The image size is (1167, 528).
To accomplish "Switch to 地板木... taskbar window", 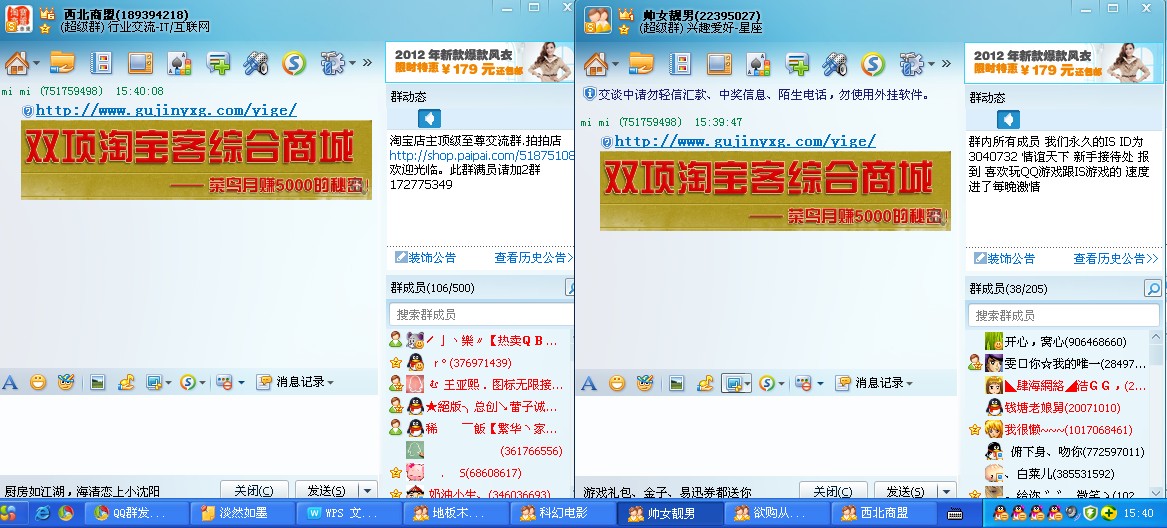I will [455, 513].
